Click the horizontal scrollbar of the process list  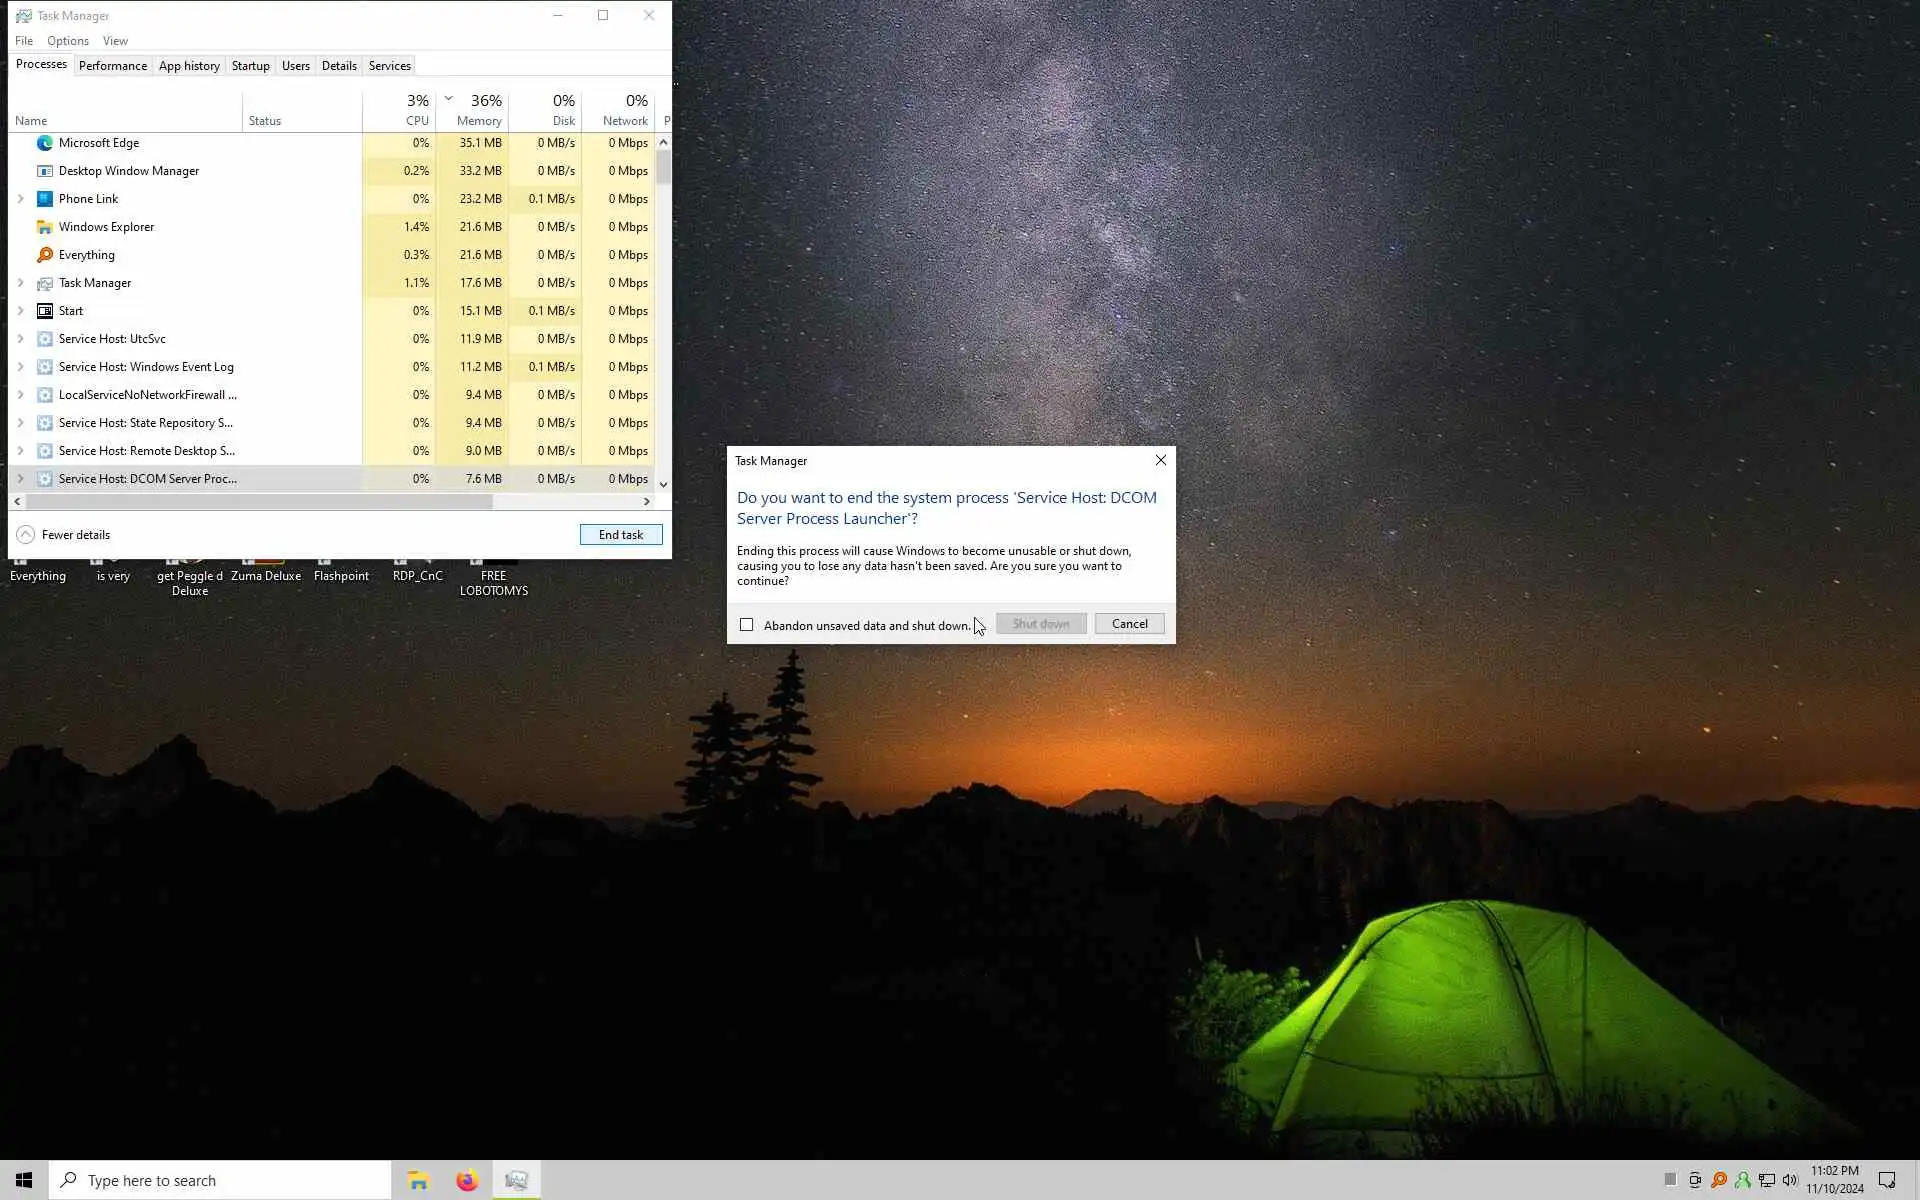260,502
